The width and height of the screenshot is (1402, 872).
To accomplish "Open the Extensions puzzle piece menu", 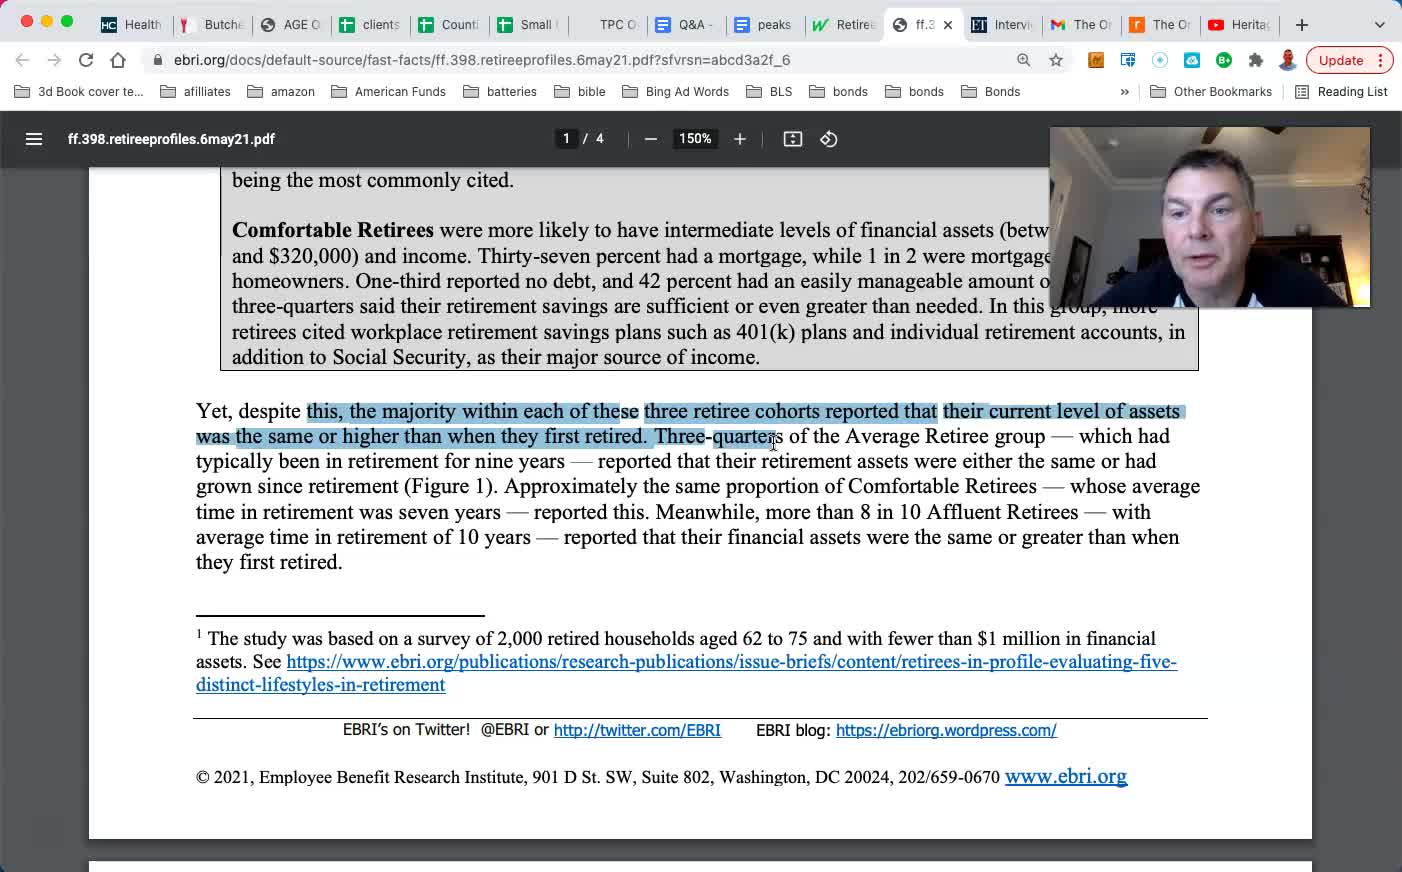I will [x=1256, y=60].
